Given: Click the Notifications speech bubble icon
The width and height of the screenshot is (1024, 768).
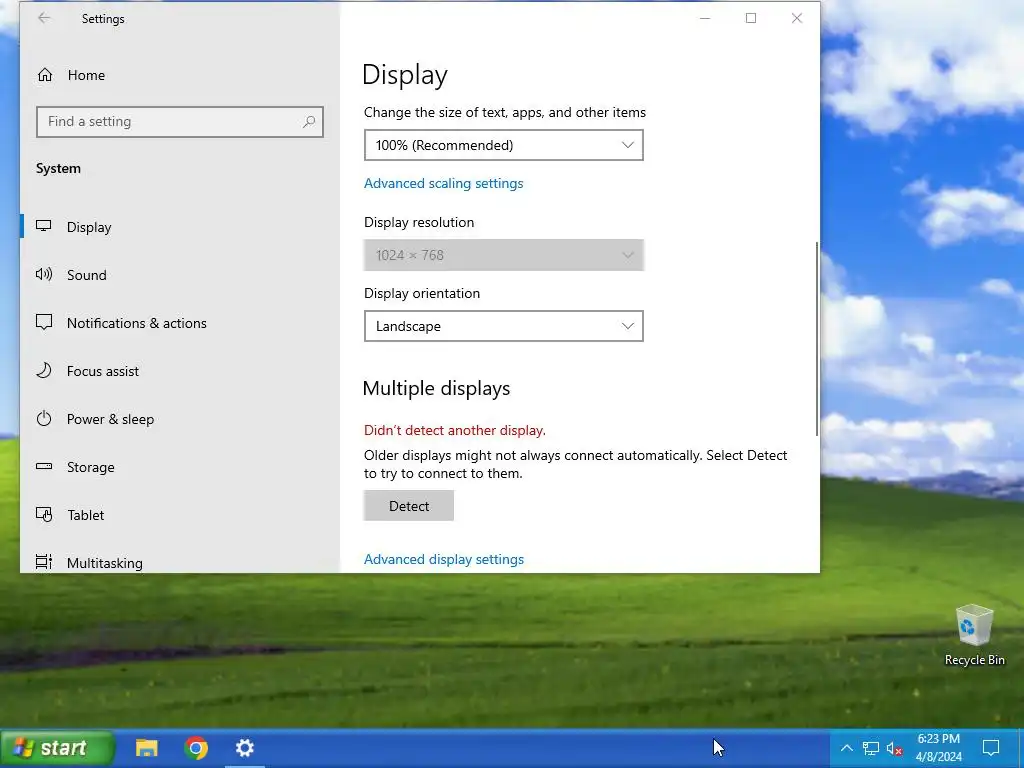Looking at the screenshot, I should (x=44, y=322).
